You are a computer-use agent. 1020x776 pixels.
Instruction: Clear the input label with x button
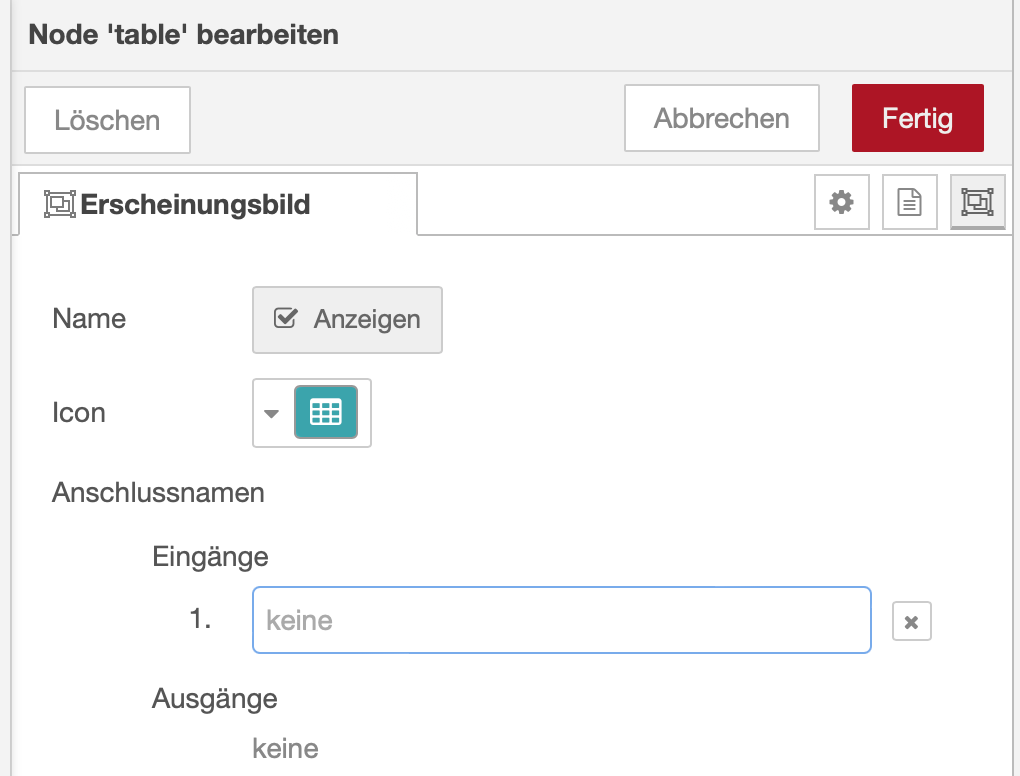pyautogui.click(x=911, y=621)
